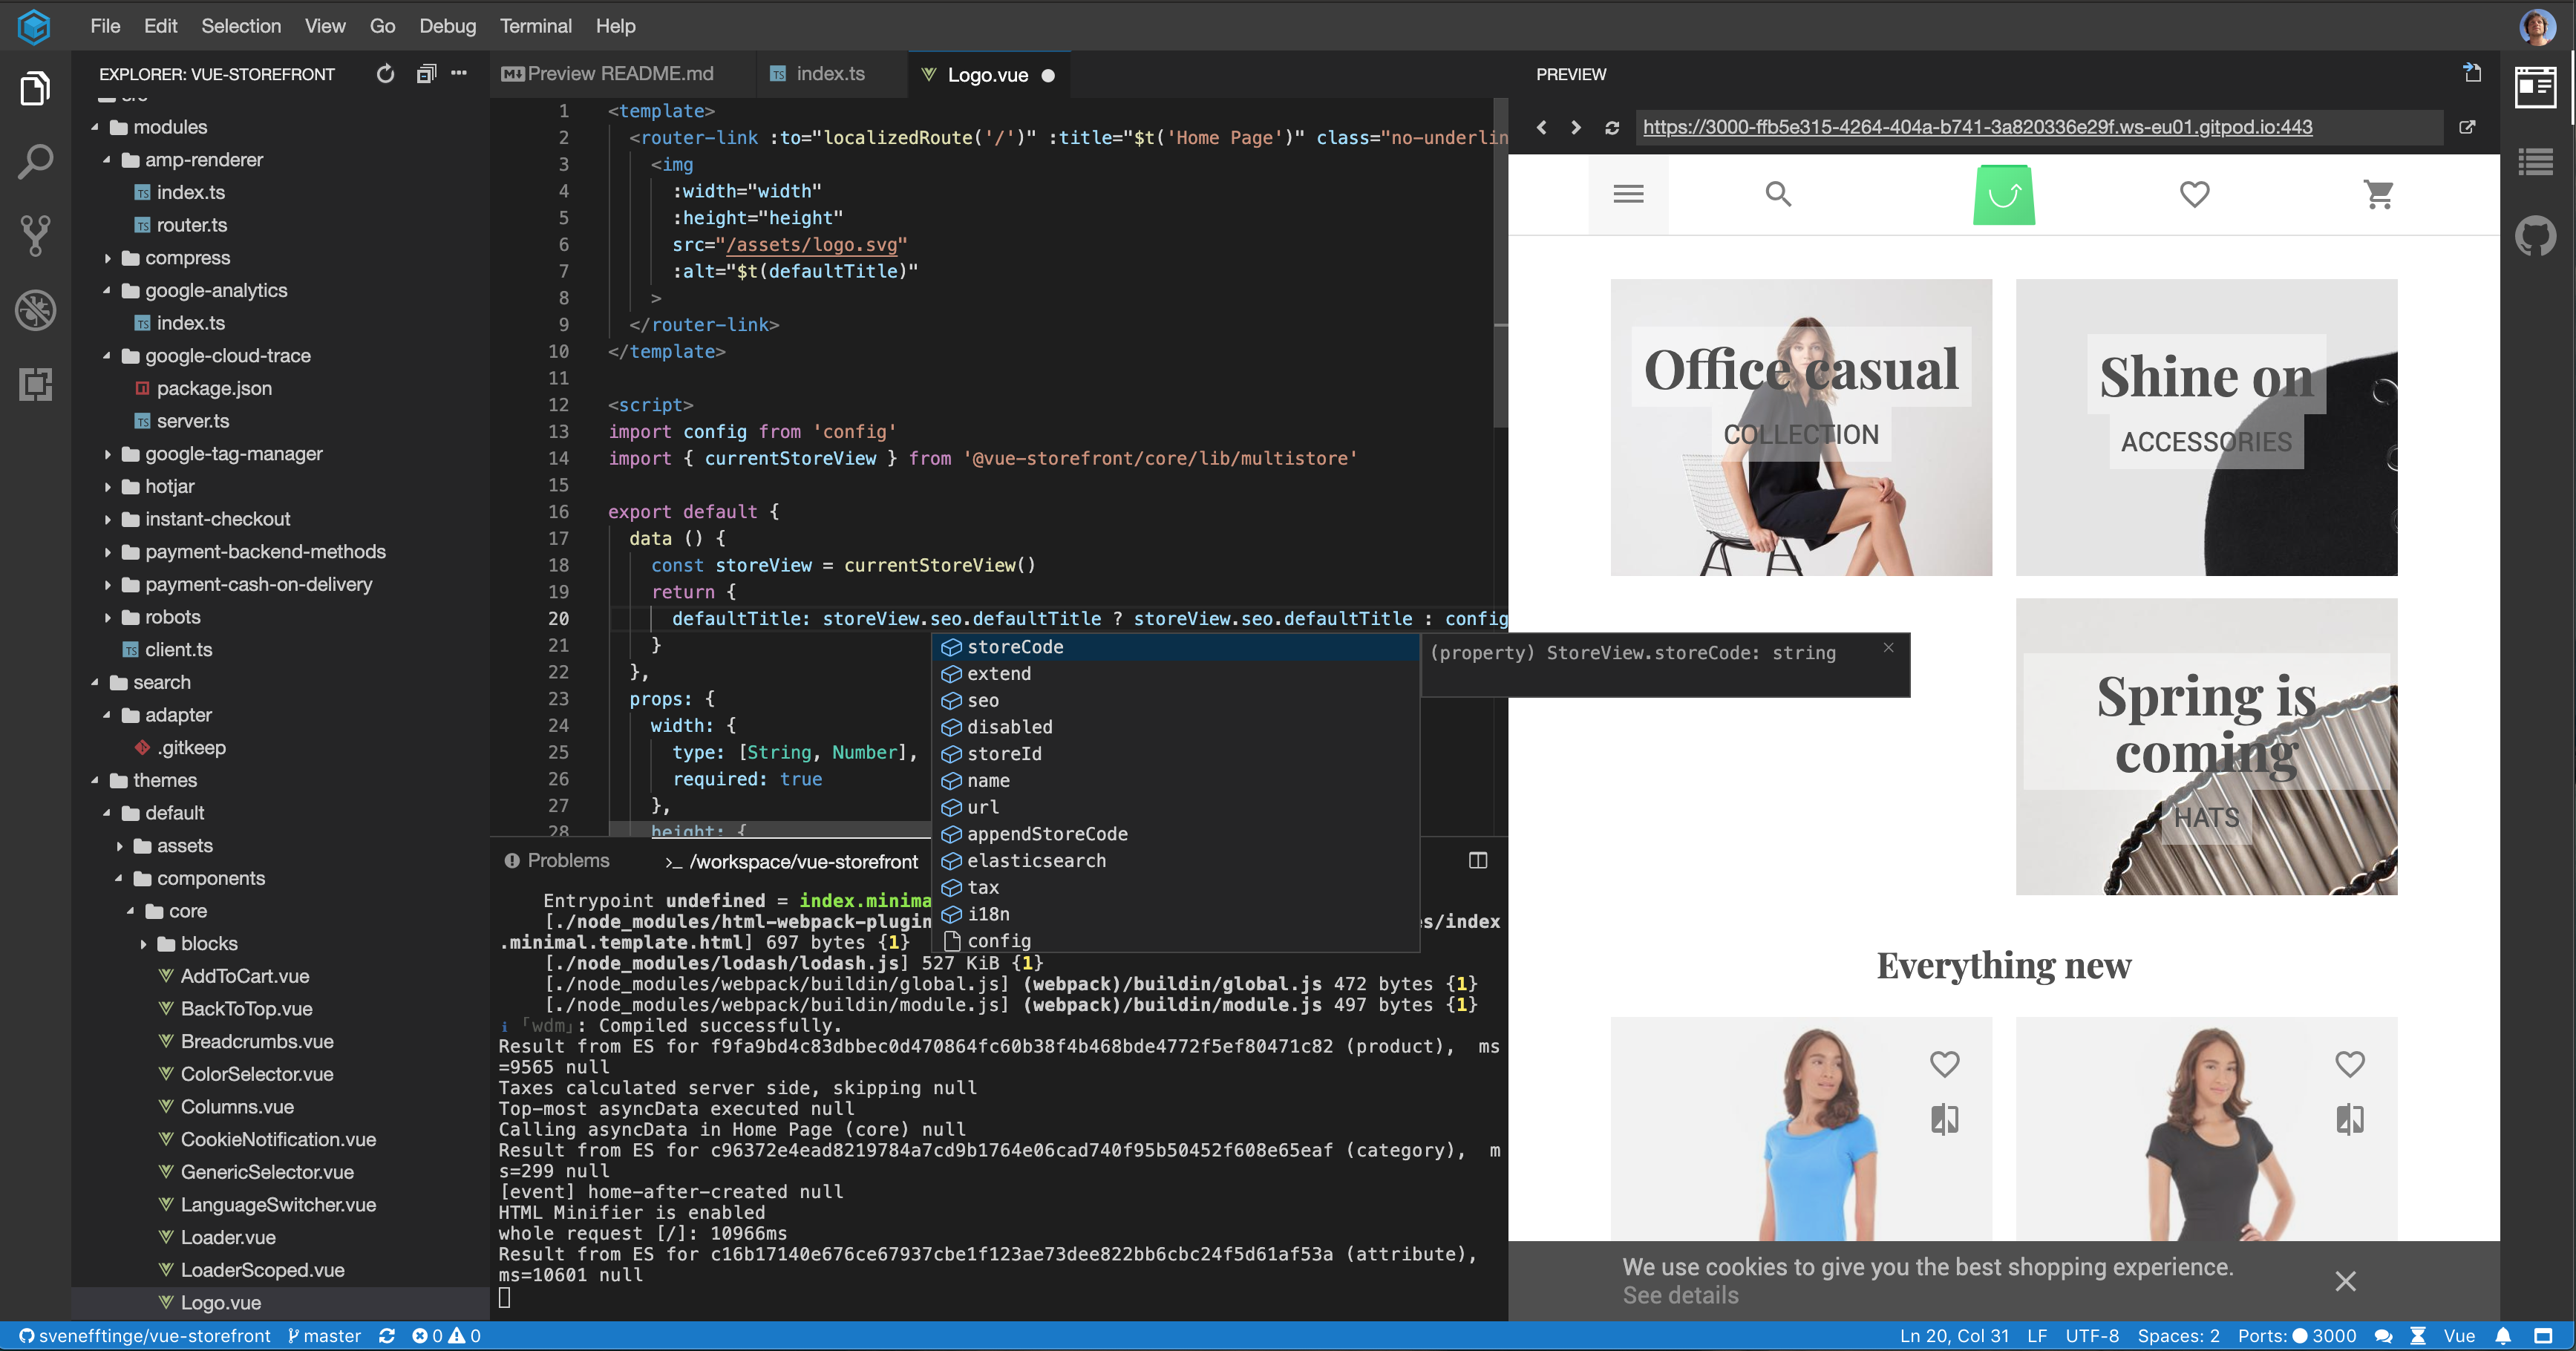Open the Terminal menu
2576x1351 pixels.
[535, 26]
